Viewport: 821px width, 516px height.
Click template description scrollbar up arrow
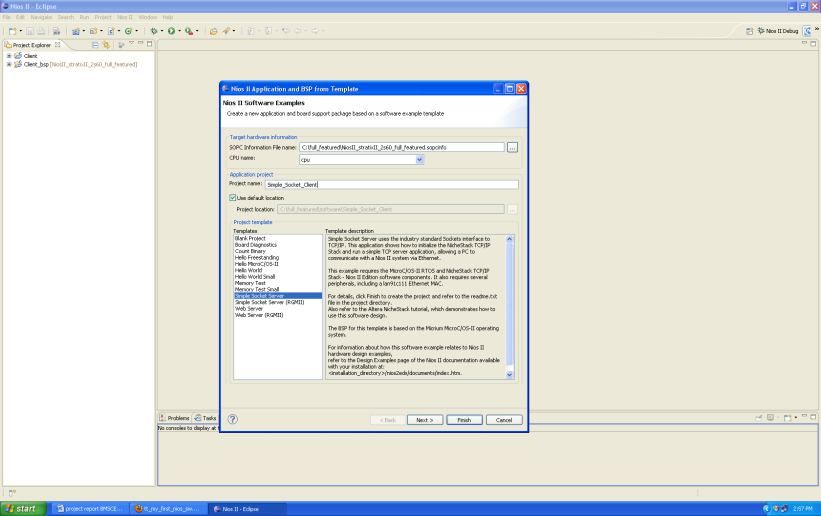pos(509,239)
